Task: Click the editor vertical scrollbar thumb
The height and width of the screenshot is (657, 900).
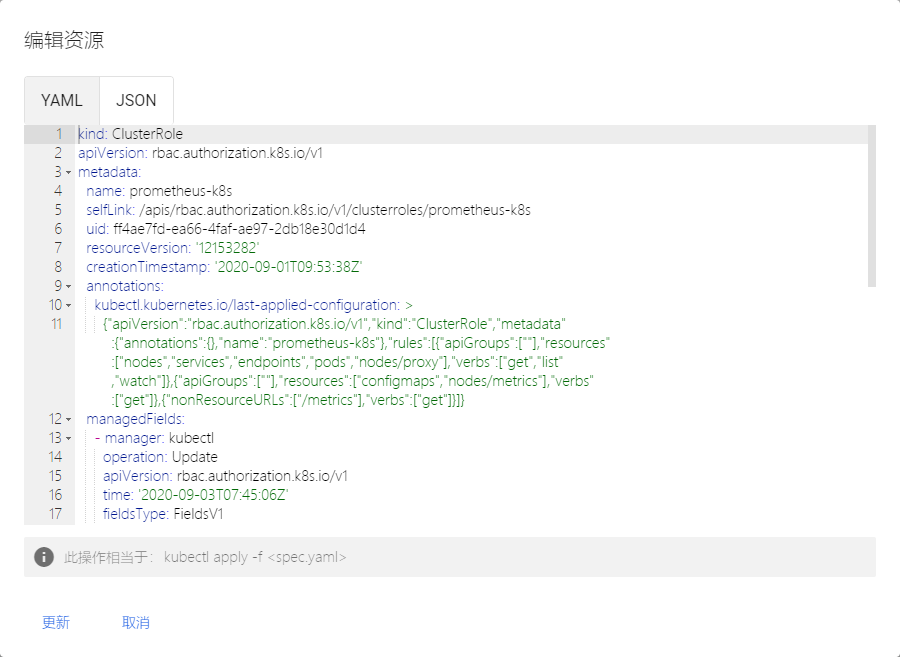Action: click(x=872, y=206)
